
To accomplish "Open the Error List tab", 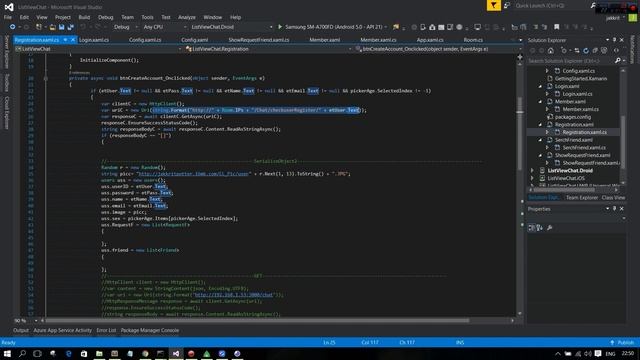I will click(106, 330).
